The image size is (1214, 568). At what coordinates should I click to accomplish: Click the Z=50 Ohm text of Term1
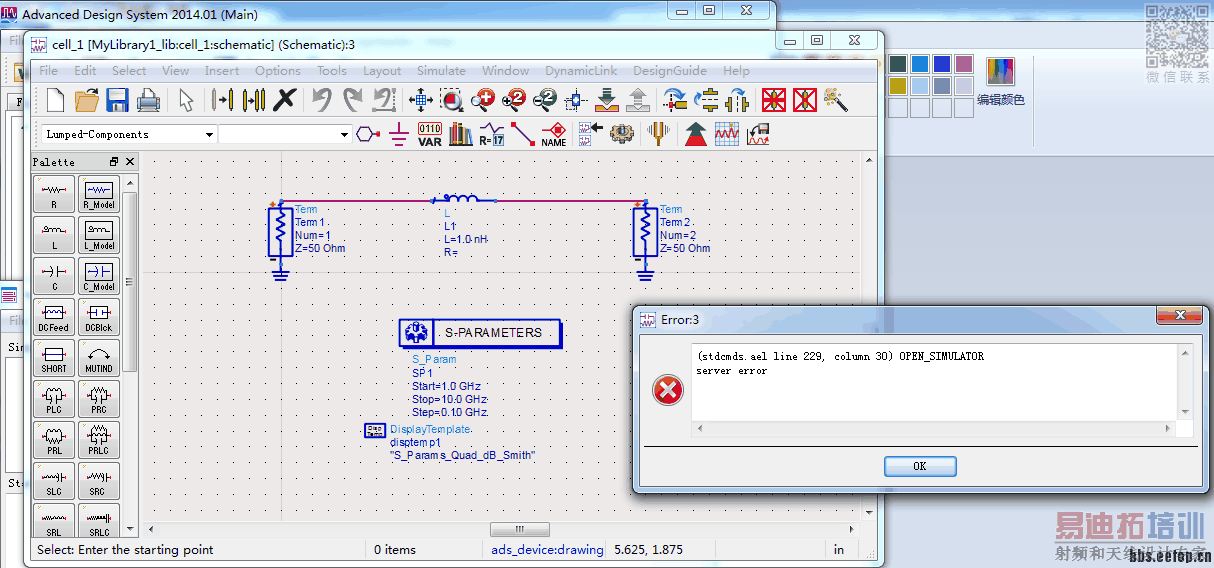(x=319, y=248)
